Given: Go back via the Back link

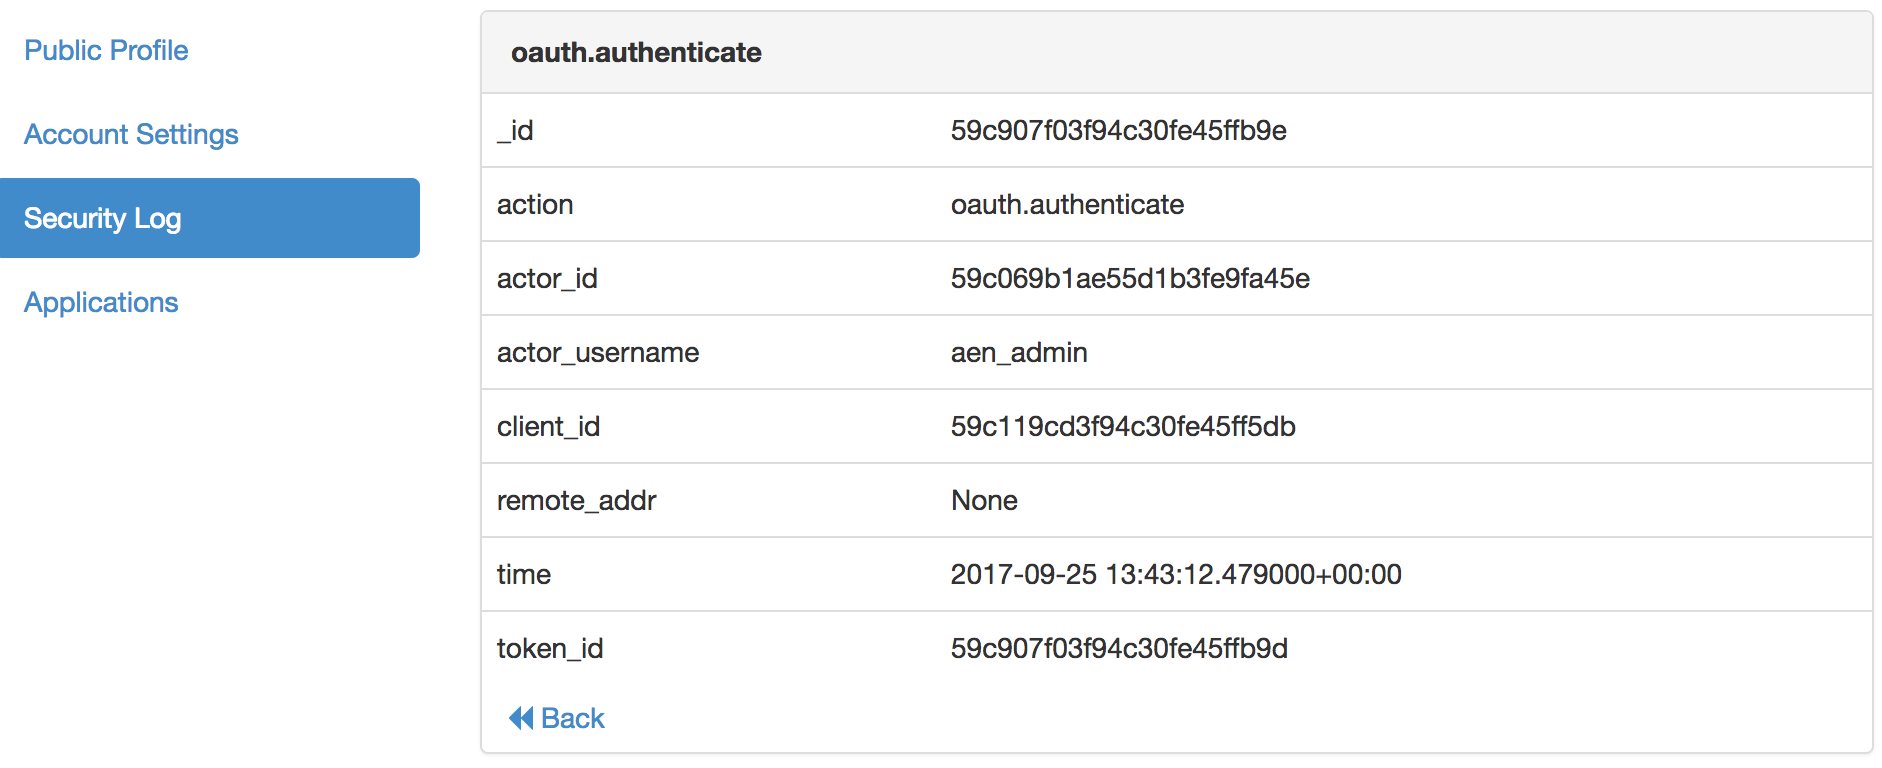Looking at the screenshot, I should pos(557,718).
